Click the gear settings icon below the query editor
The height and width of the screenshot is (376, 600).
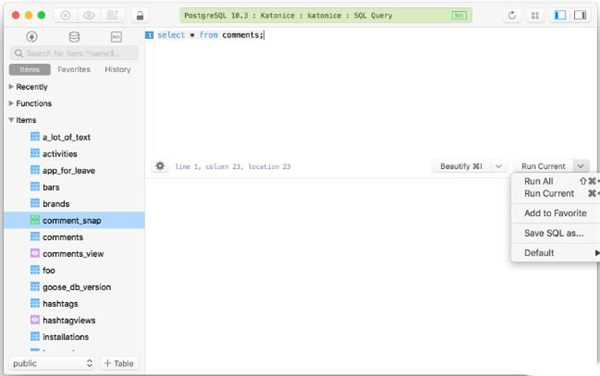pyautogui.click(x=160, y=166)
